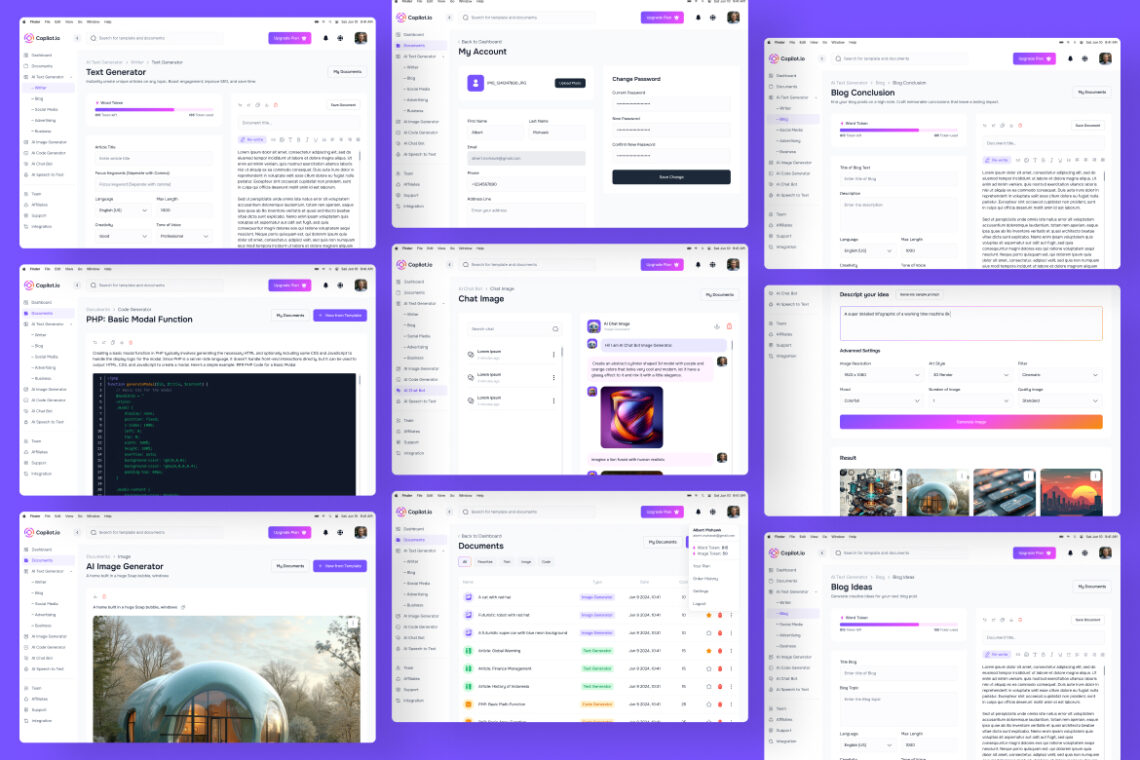Image resolution: width=1140 pixels, height=760 pixels.
Task: Click the options icon on the sunset result image
Action: point(1095,476)
